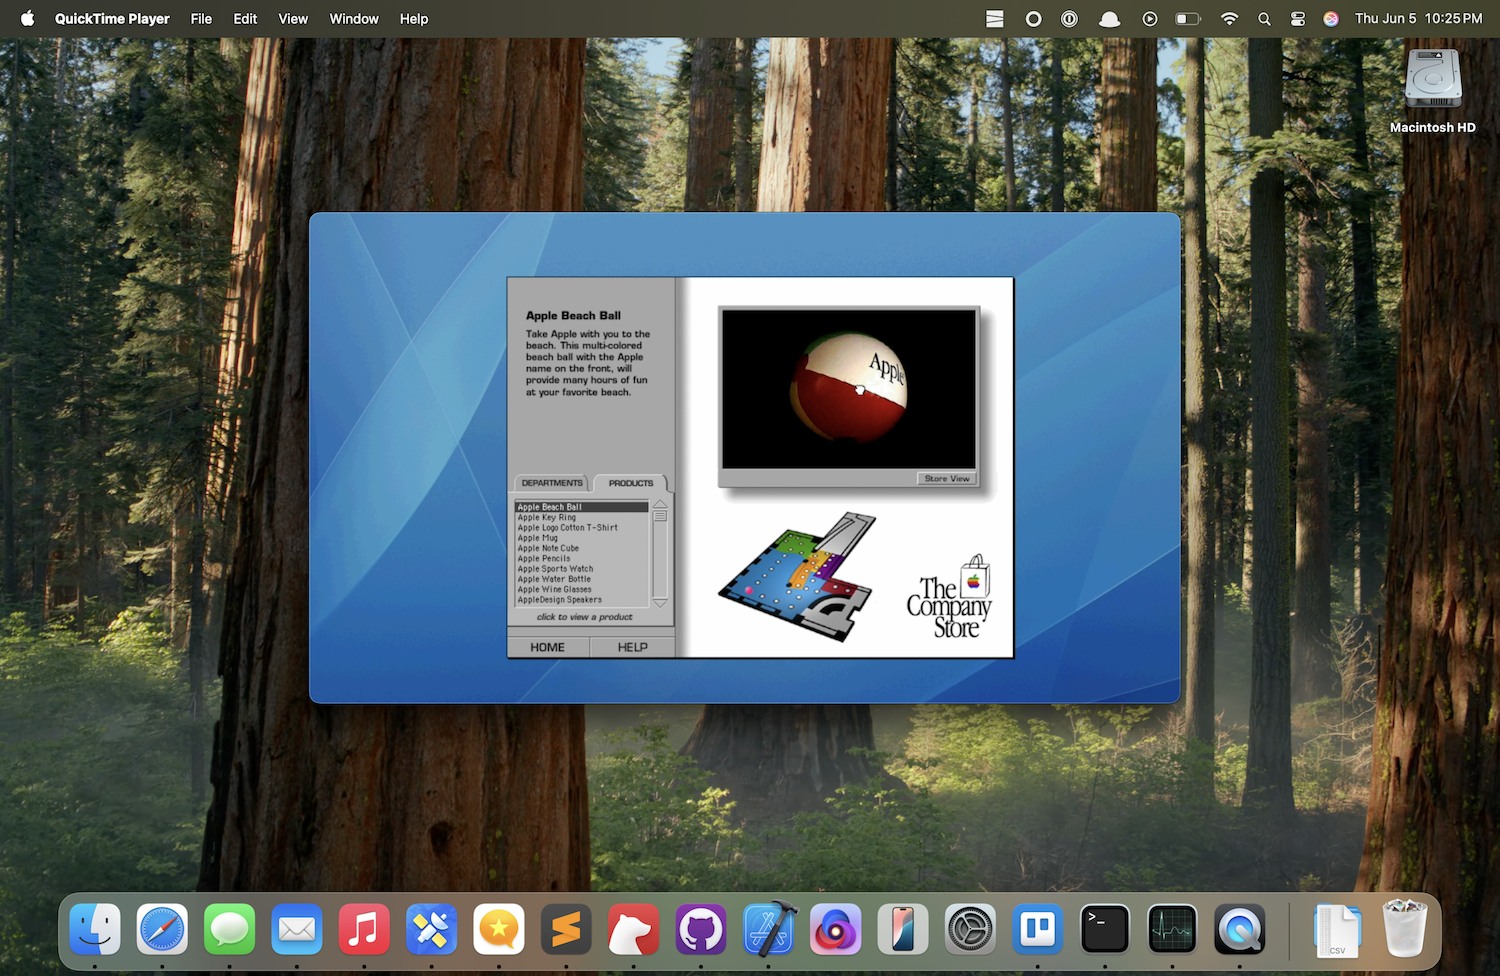The height and width of the screenshot is (976, 1500).
Task: Open Bear from the Dock
Action: 633,929
